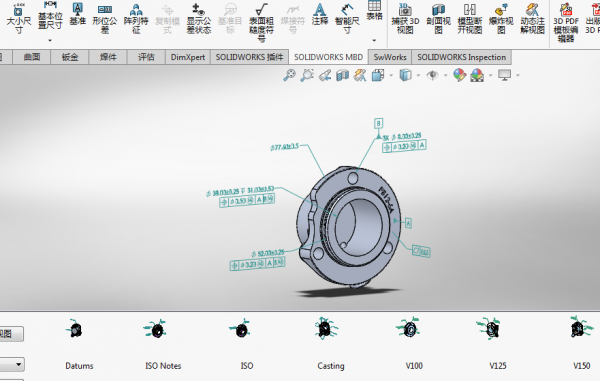Open the 剖面视图 section view tool
Image resolution: width=600 pixels, height=381 pixels.
click(439, 18)
